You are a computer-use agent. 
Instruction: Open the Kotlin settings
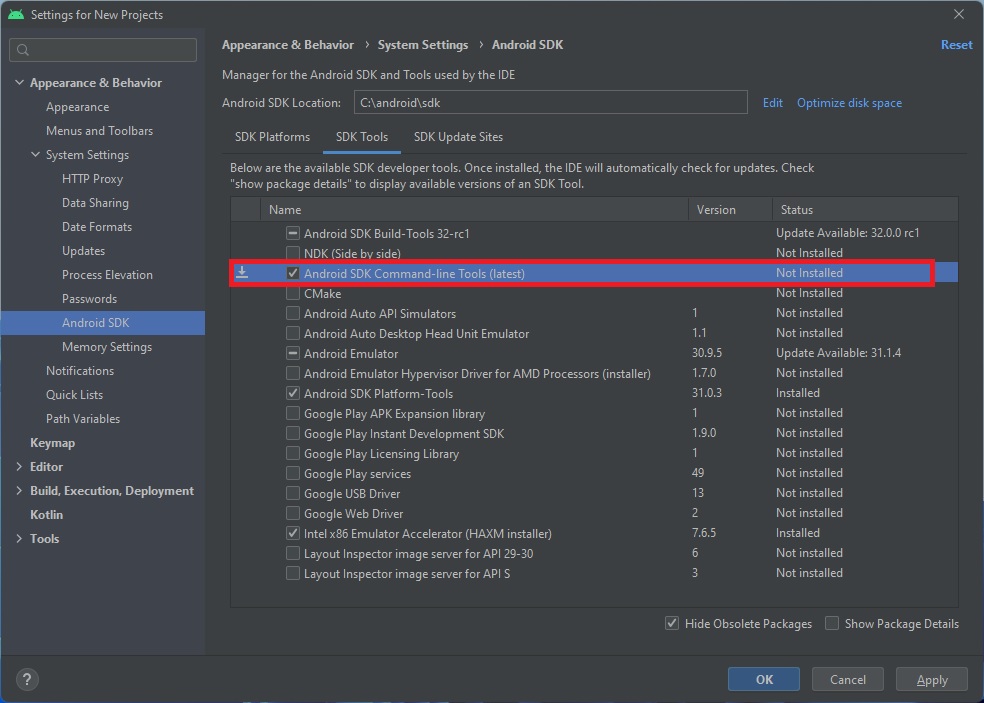pos(46,515)
